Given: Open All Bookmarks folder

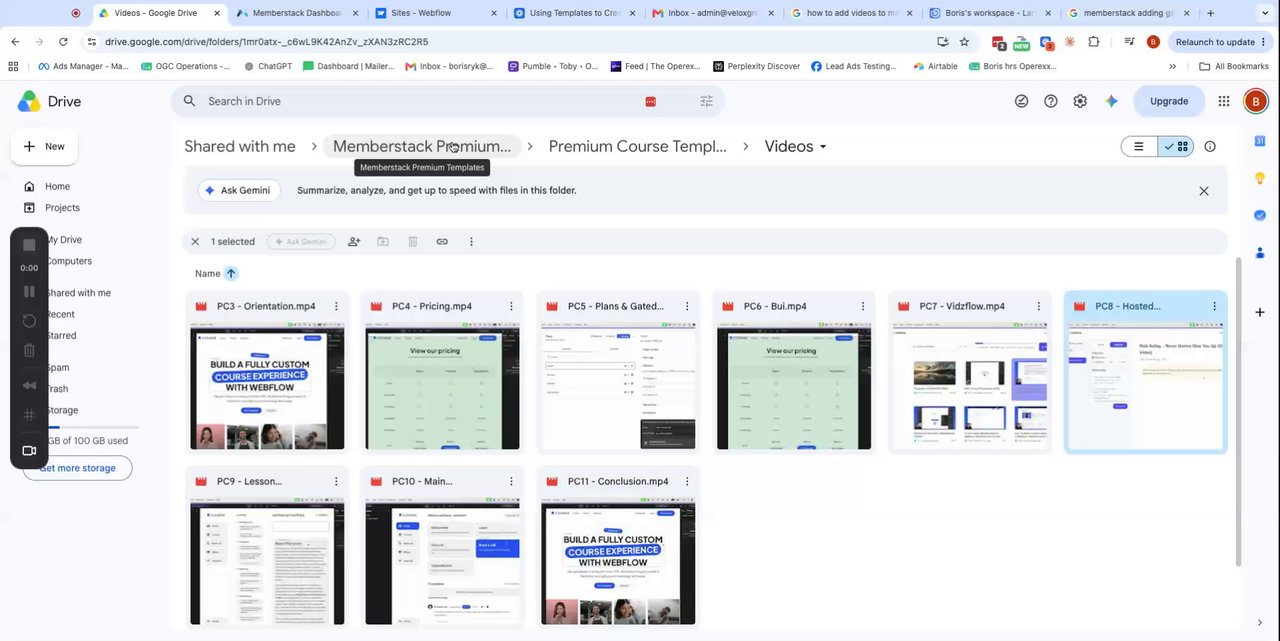Looking at the screenshot, I should pos(1234,66).
